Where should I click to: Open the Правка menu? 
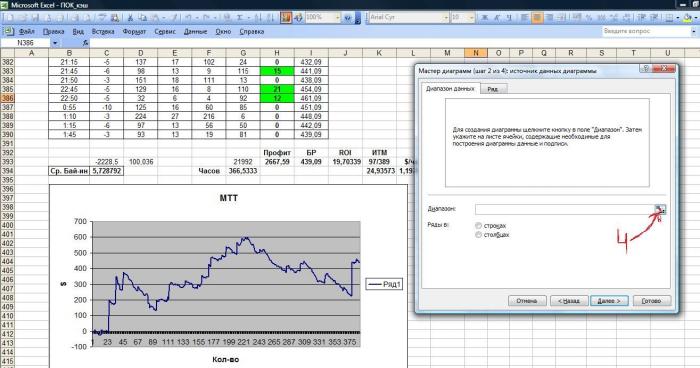click(x=54, y=32)
